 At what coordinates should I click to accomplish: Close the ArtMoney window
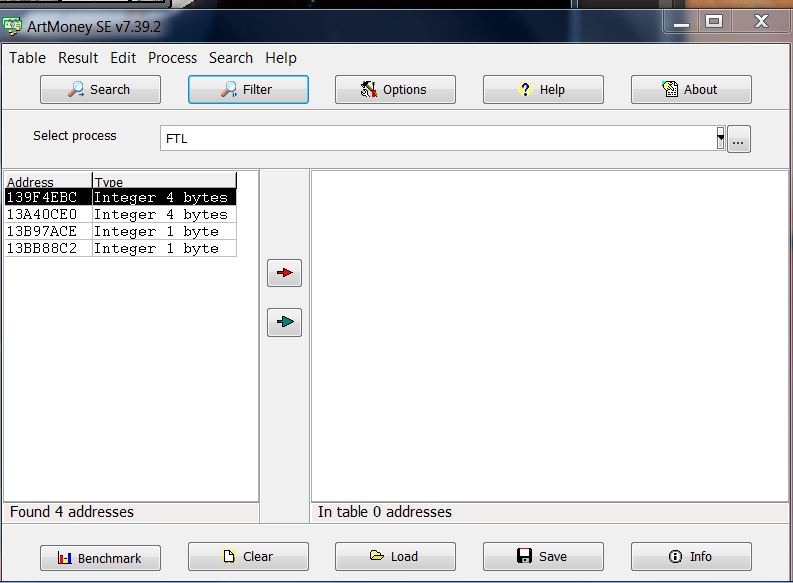pos(761,22)
